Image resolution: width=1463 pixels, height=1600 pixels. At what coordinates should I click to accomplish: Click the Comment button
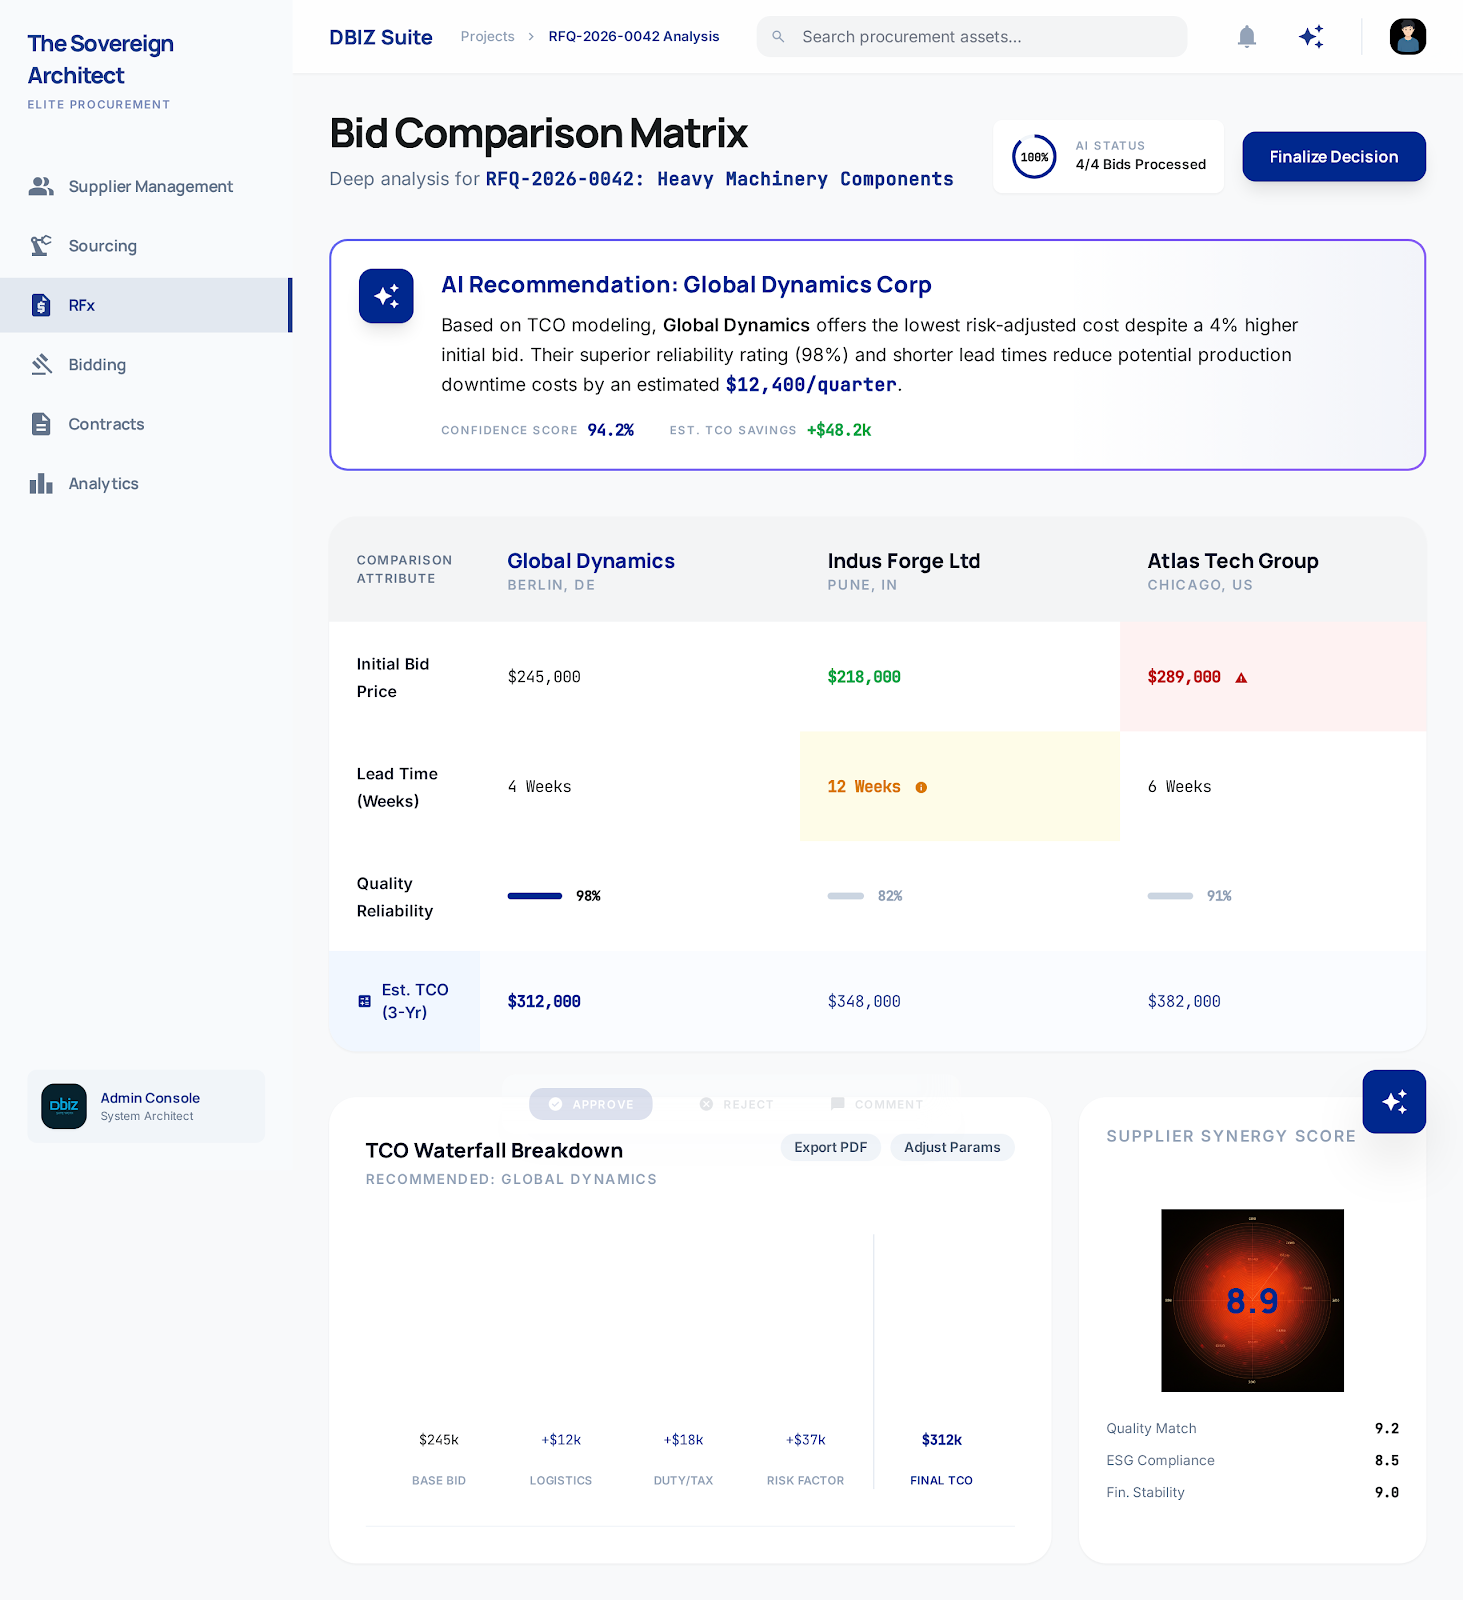pyautogui.click(x=876, y=1104)
